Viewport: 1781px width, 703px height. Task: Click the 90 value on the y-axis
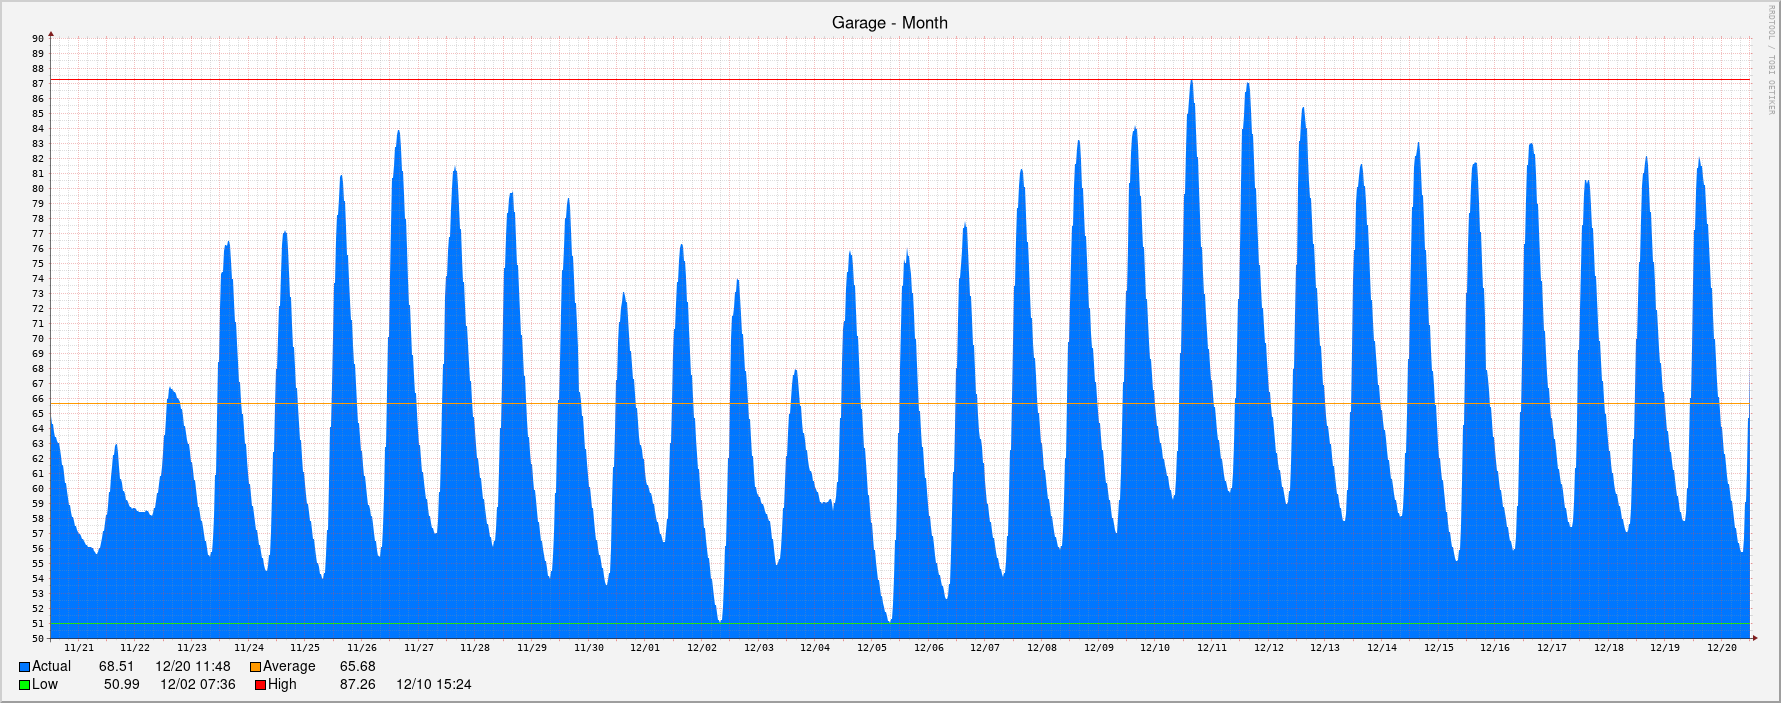38,39
